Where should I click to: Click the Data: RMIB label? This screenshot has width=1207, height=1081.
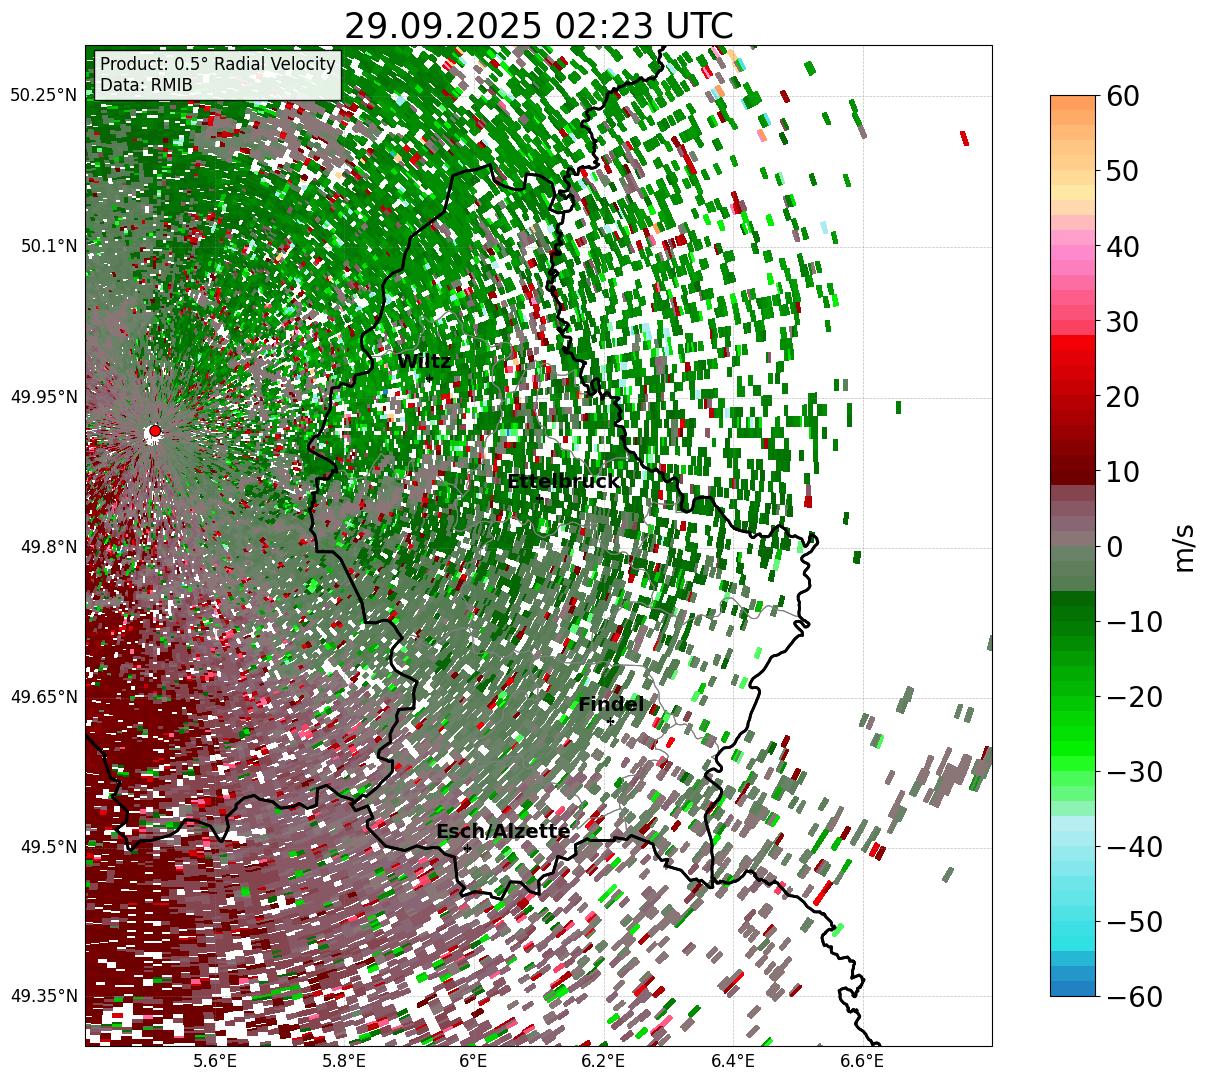pyautogui.click(x=146, y=86)
